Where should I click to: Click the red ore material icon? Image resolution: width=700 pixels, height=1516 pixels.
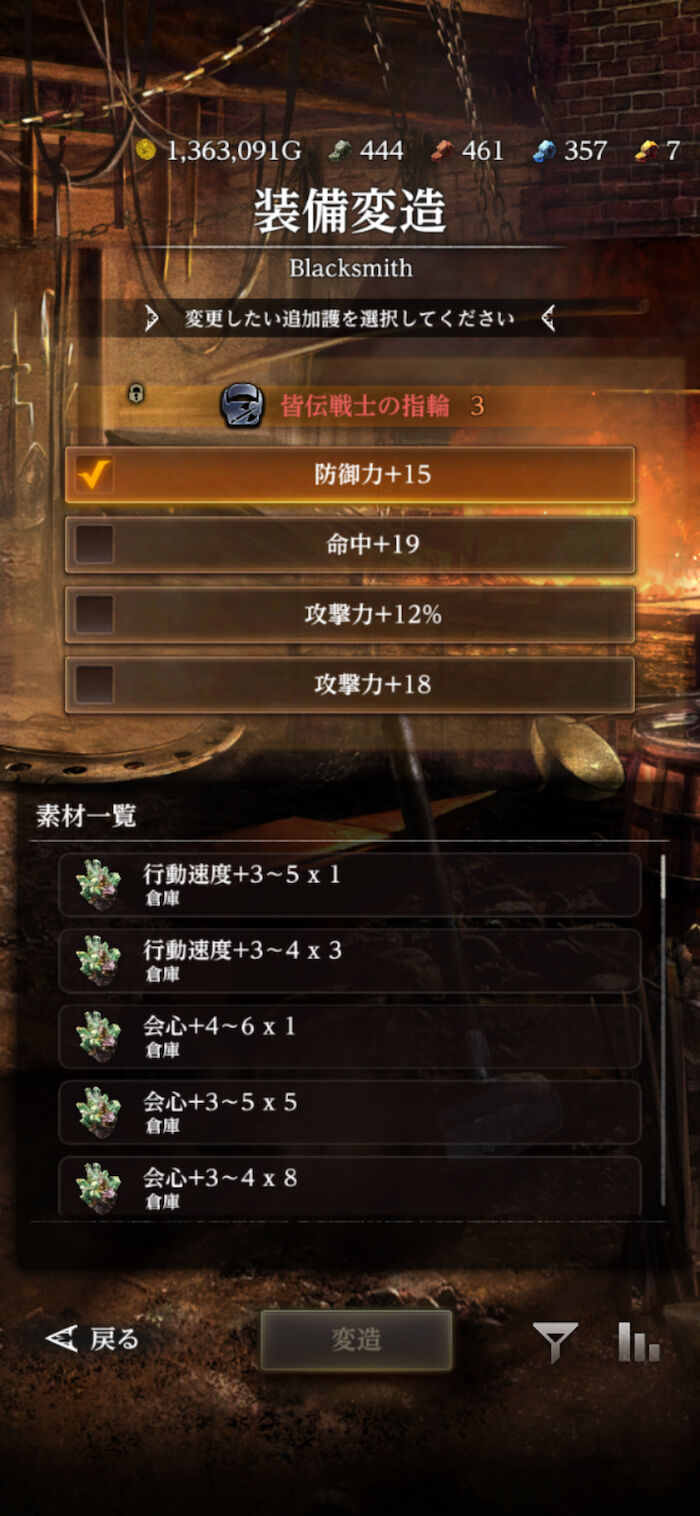442,150
